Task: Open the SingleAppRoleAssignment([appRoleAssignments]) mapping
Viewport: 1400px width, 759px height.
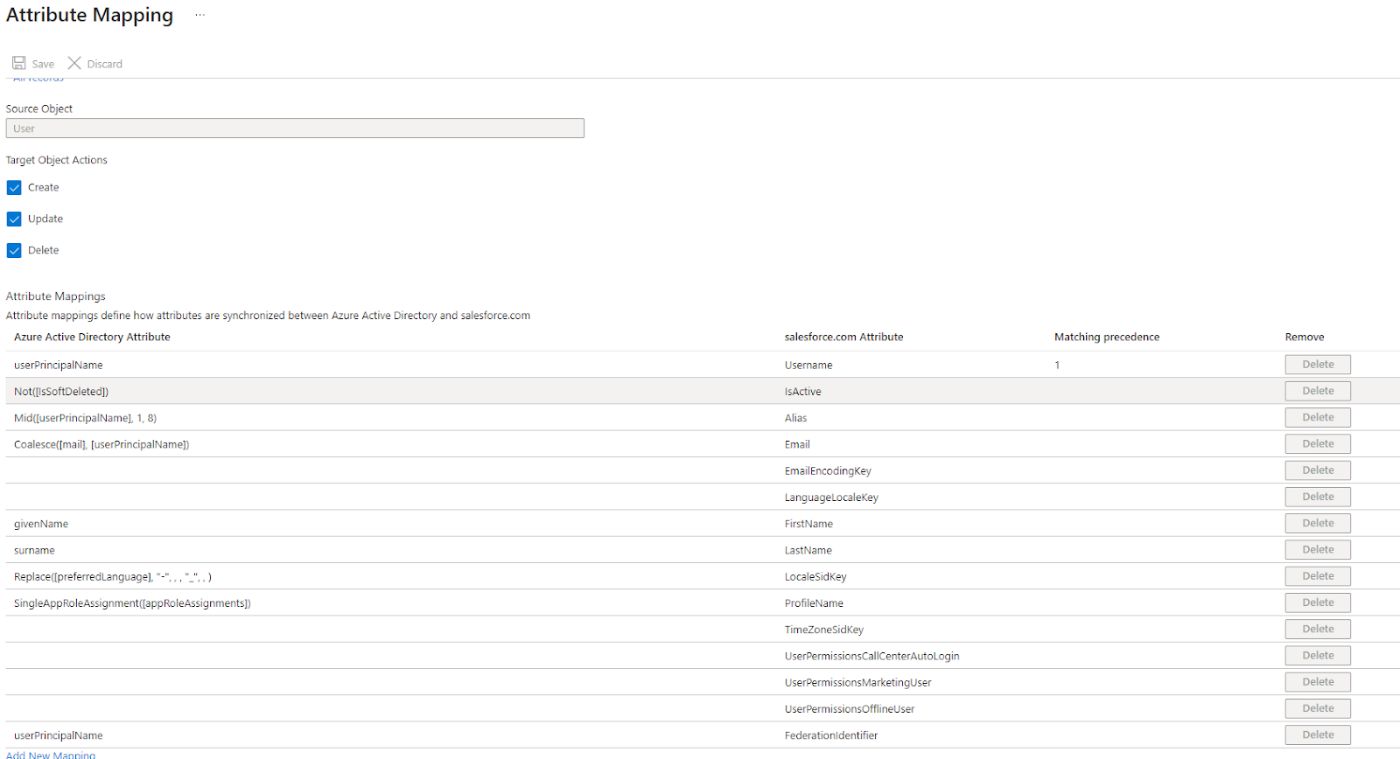Action: pos(132,603)
